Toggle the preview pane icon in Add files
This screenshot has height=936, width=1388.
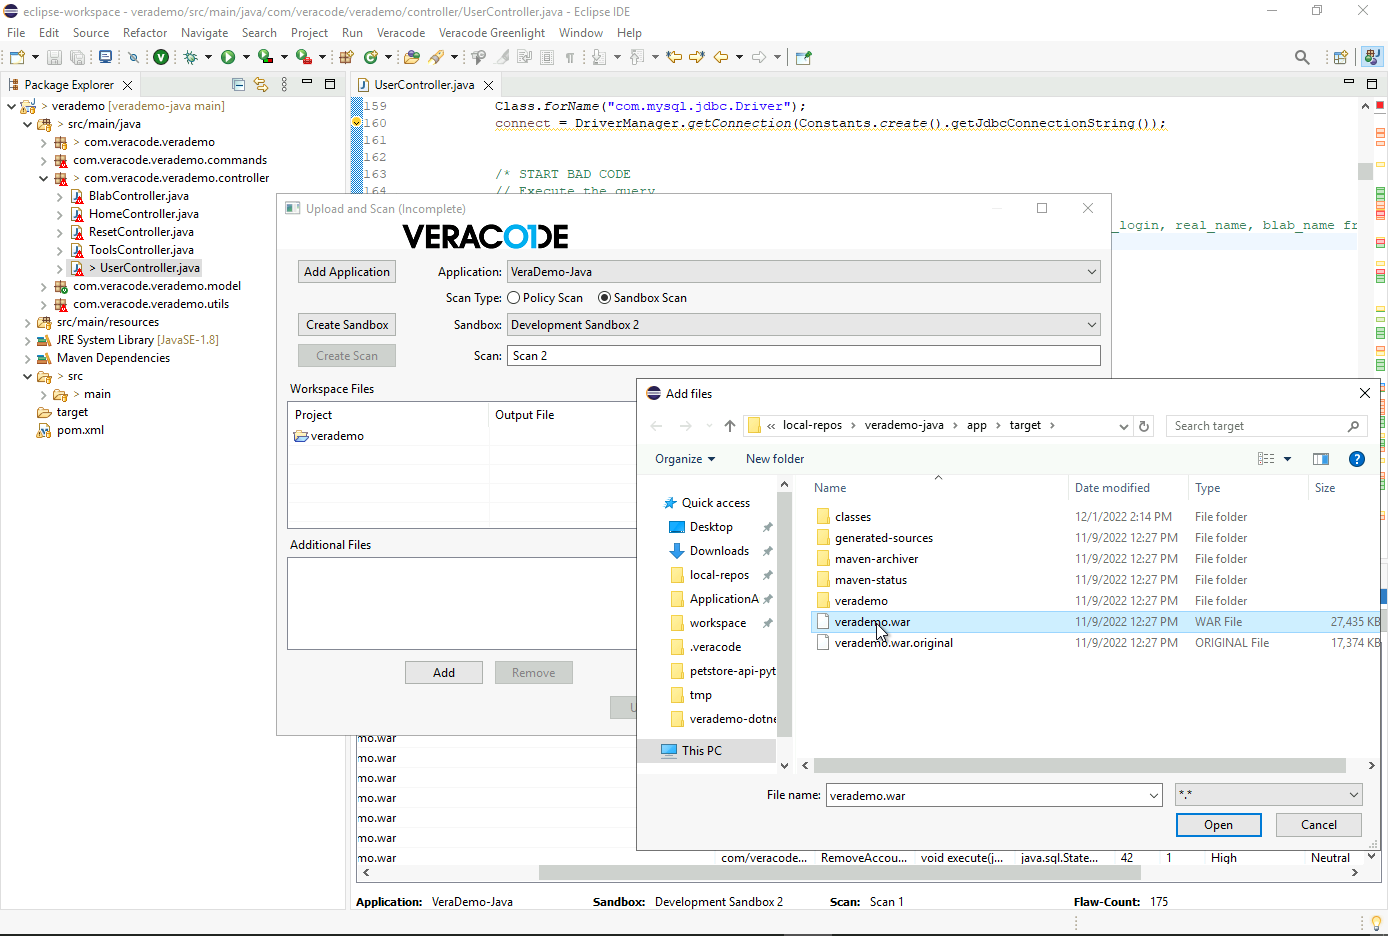pyautogui.click(x=1321, y=459)
